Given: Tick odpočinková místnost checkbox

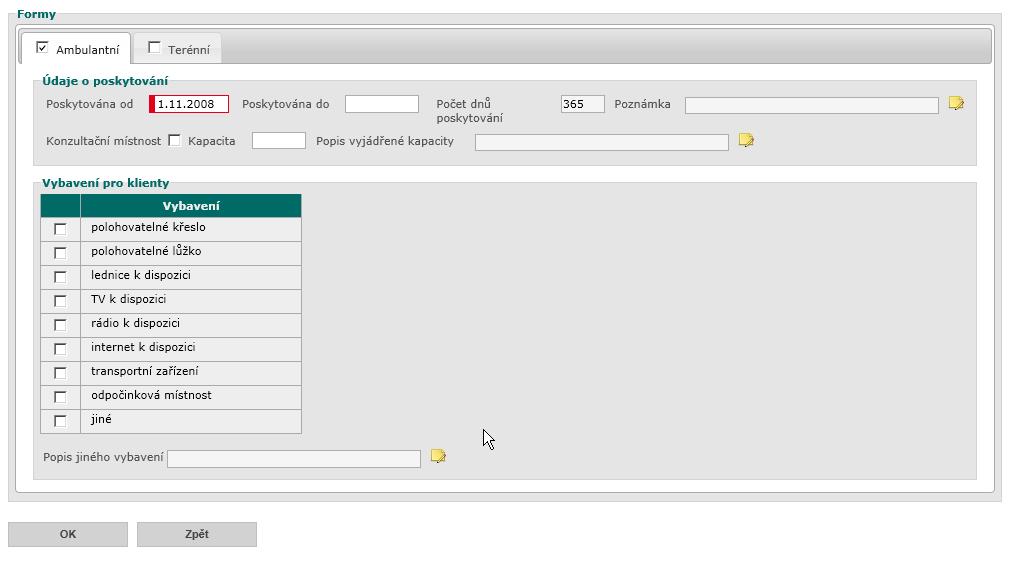Looking at the screenshot, I should pos(60,397).
